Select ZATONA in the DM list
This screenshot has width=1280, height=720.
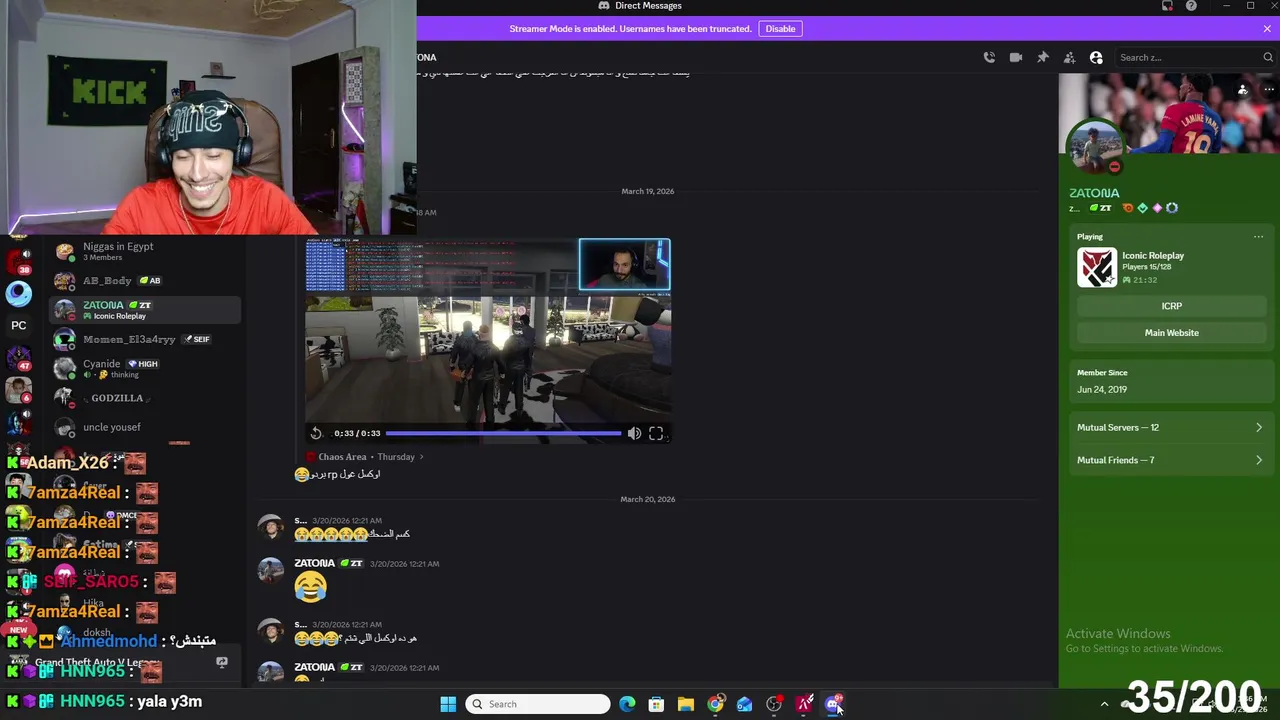pos(145,310)
